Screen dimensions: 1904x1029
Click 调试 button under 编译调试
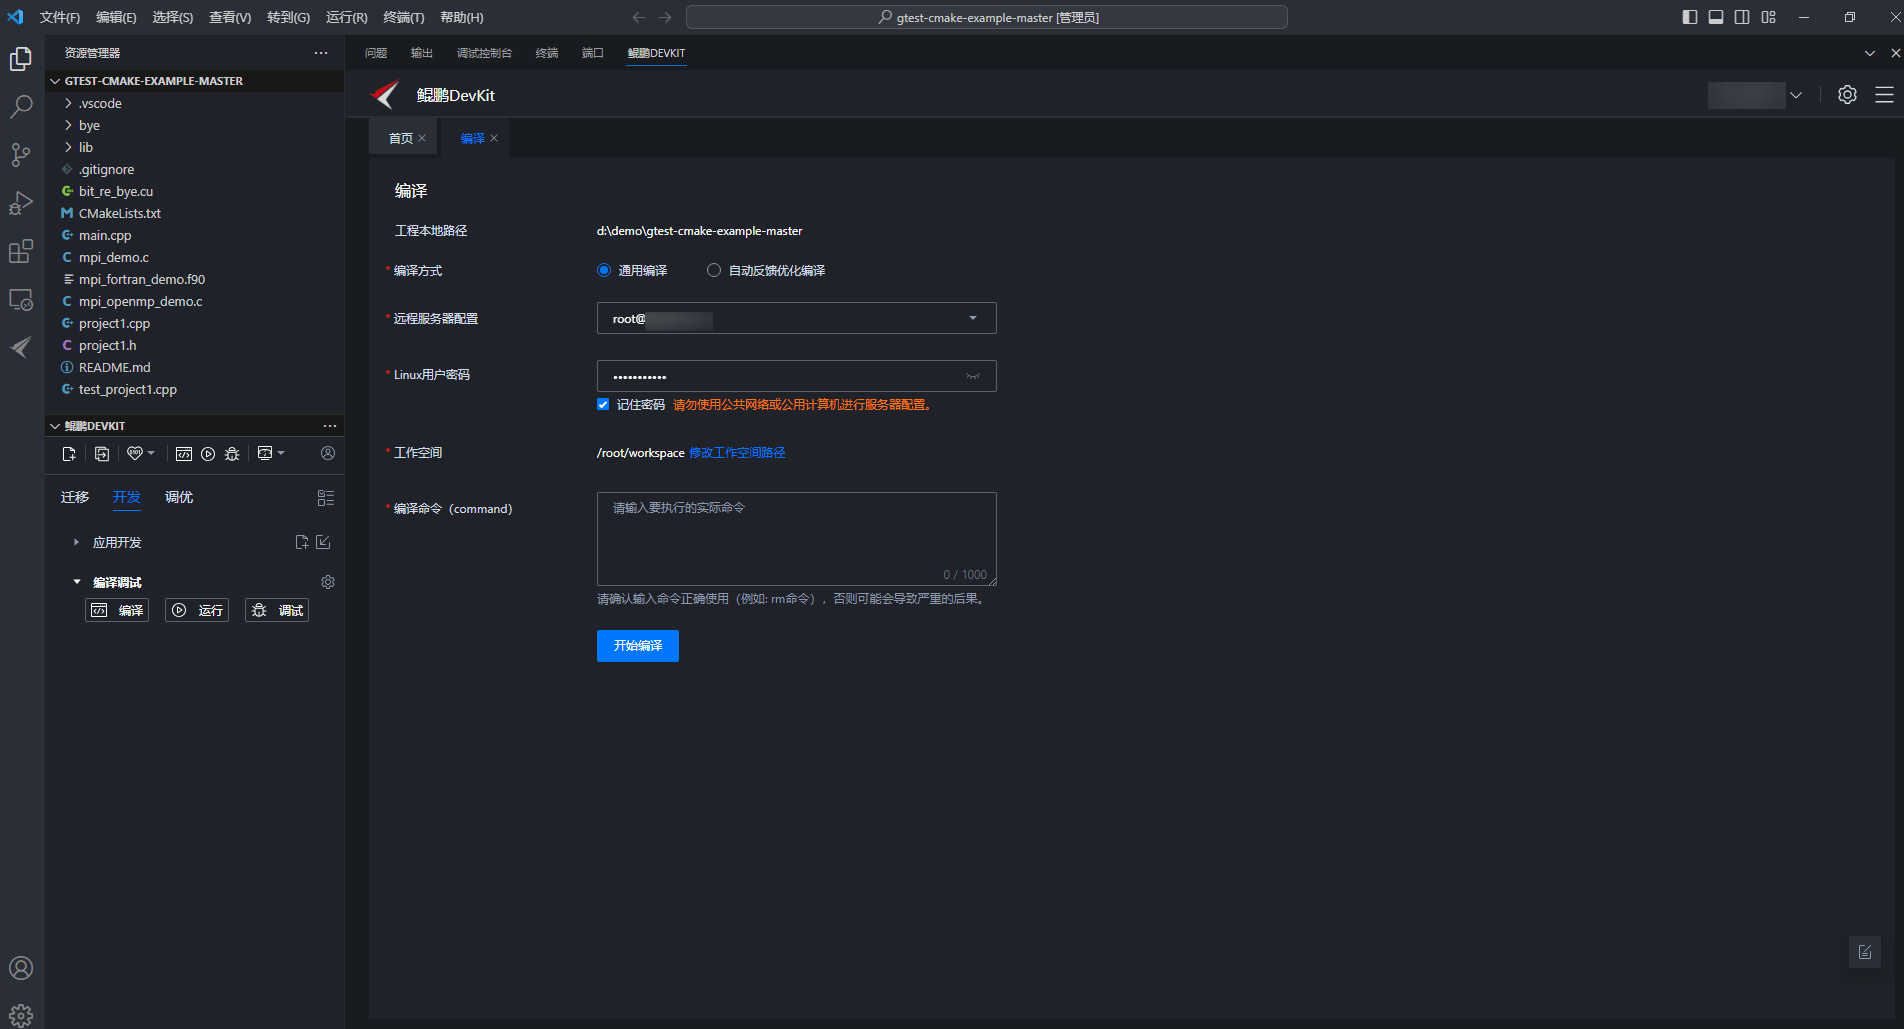coord(277,610)
